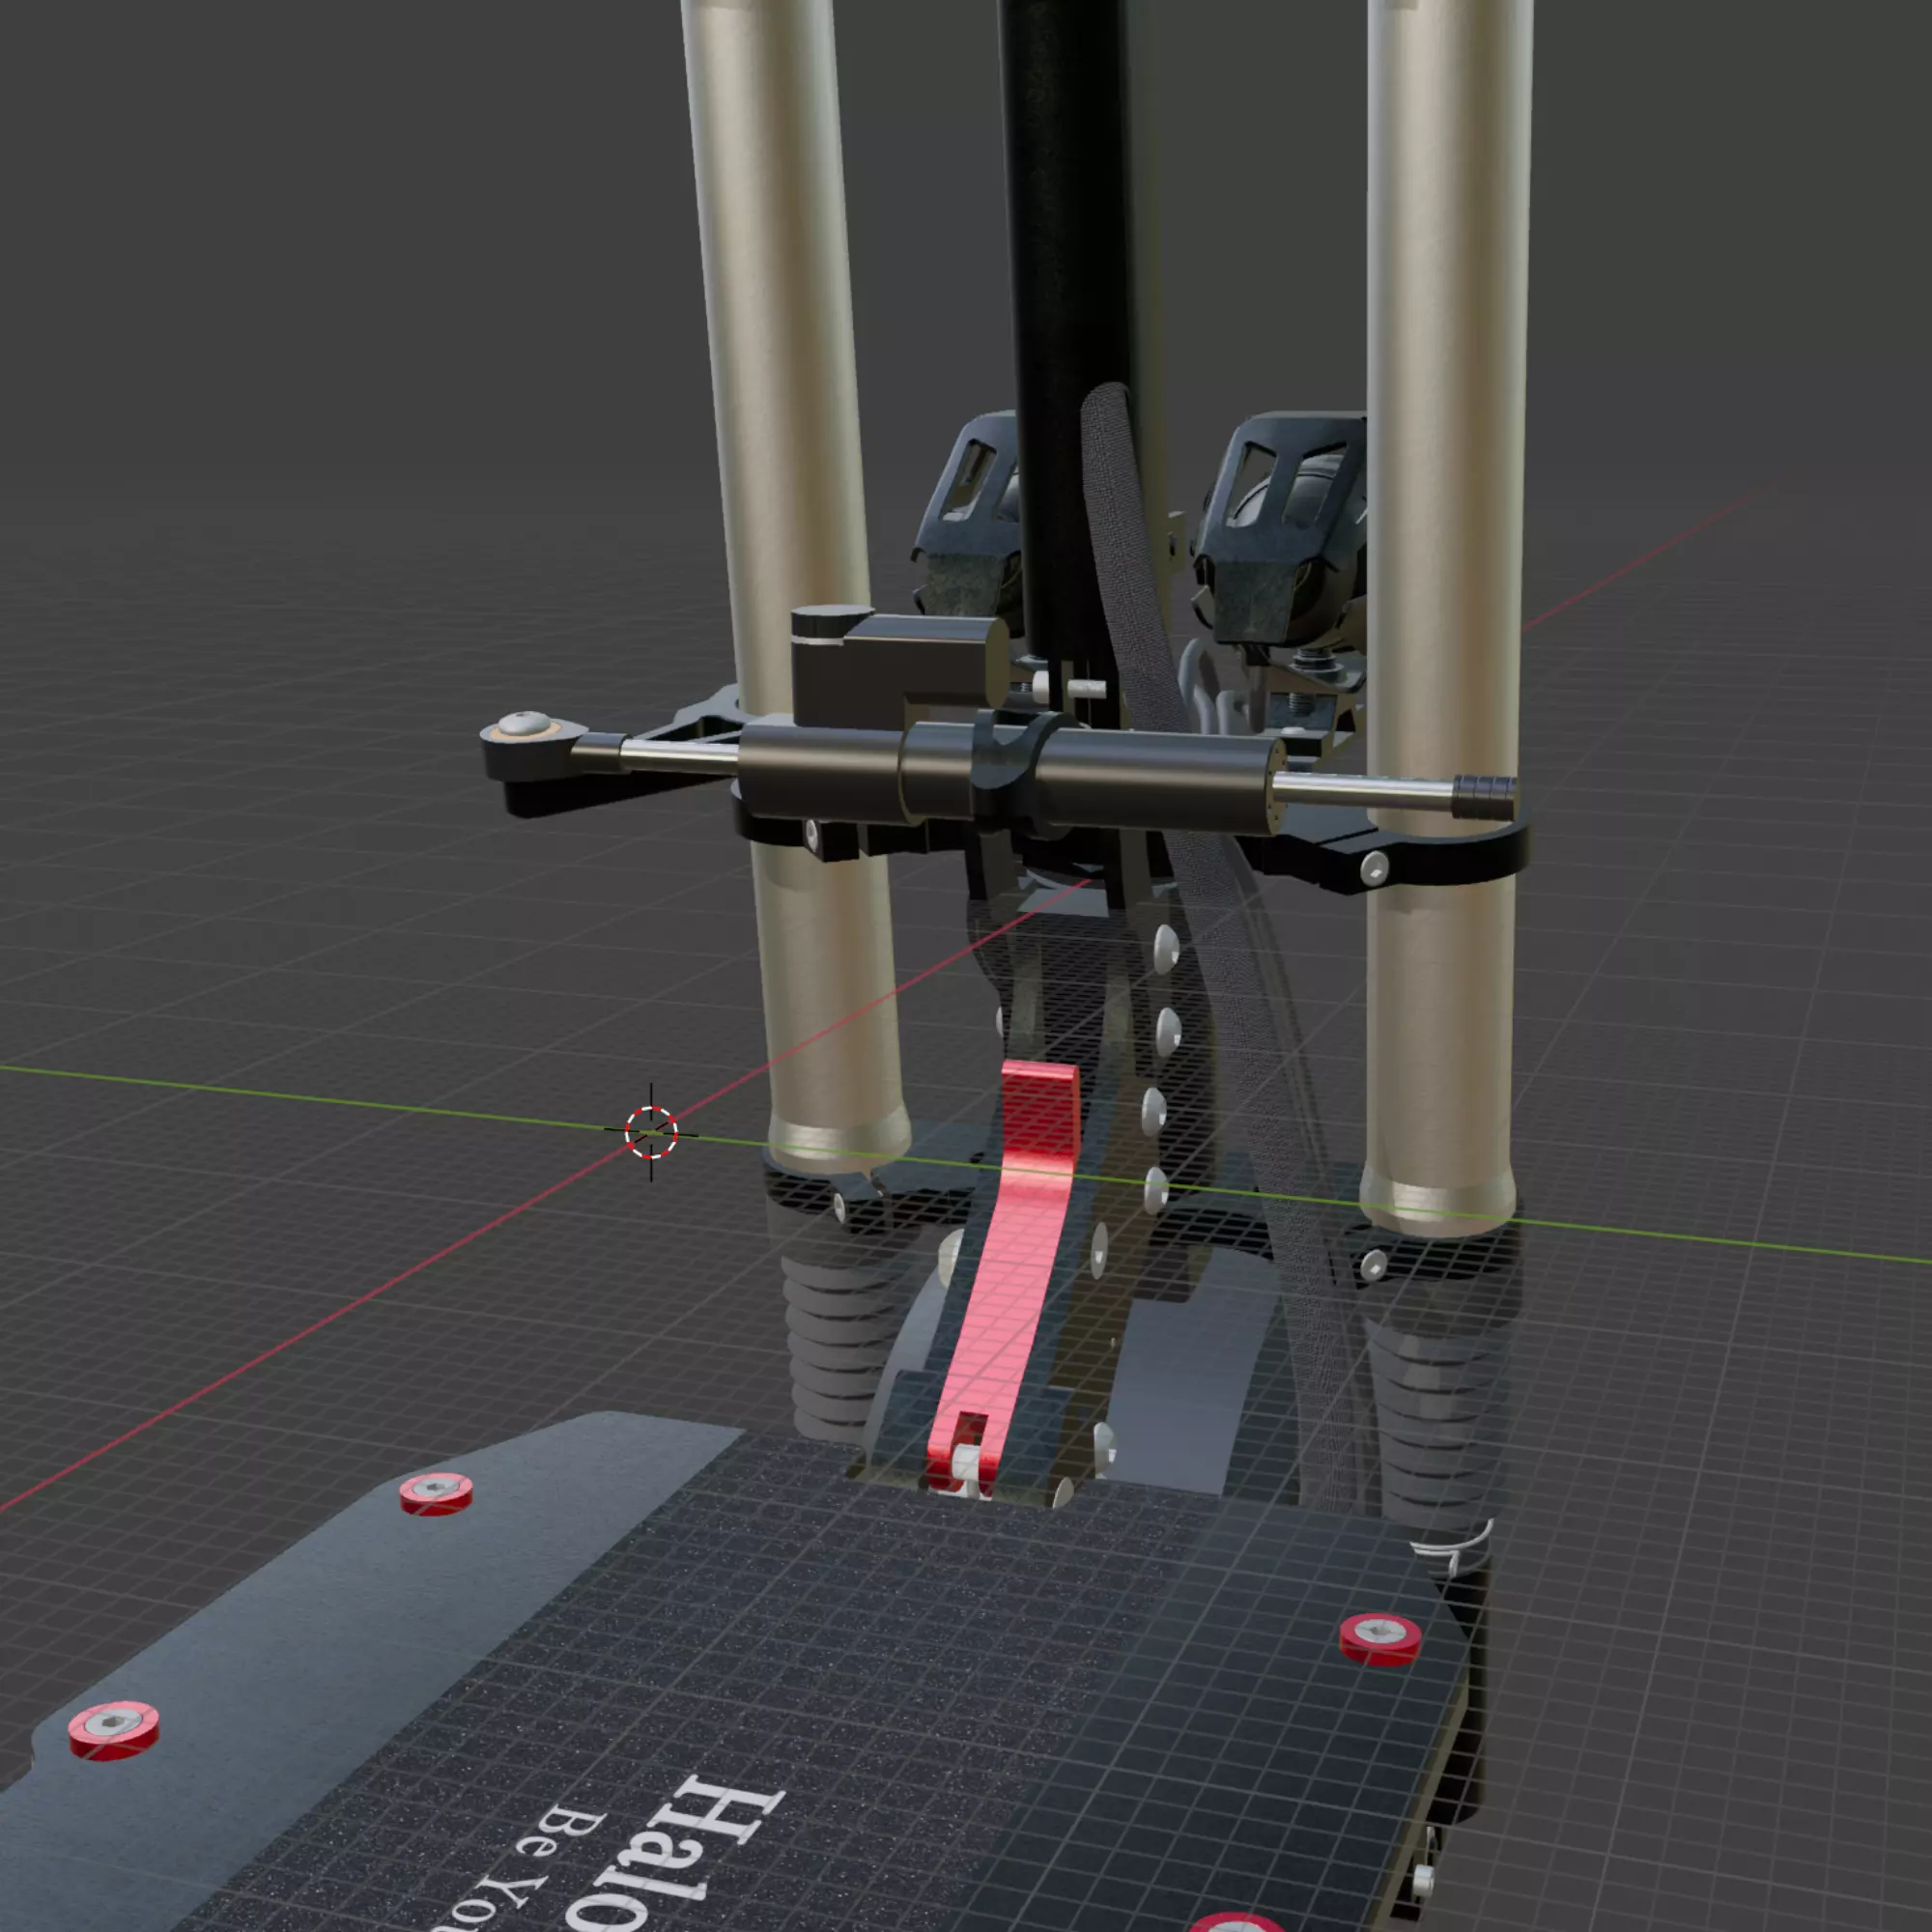1932x1932 pixels.
Task: Select the steering damper cylinder body
Action: click(x=1010, y=780)
